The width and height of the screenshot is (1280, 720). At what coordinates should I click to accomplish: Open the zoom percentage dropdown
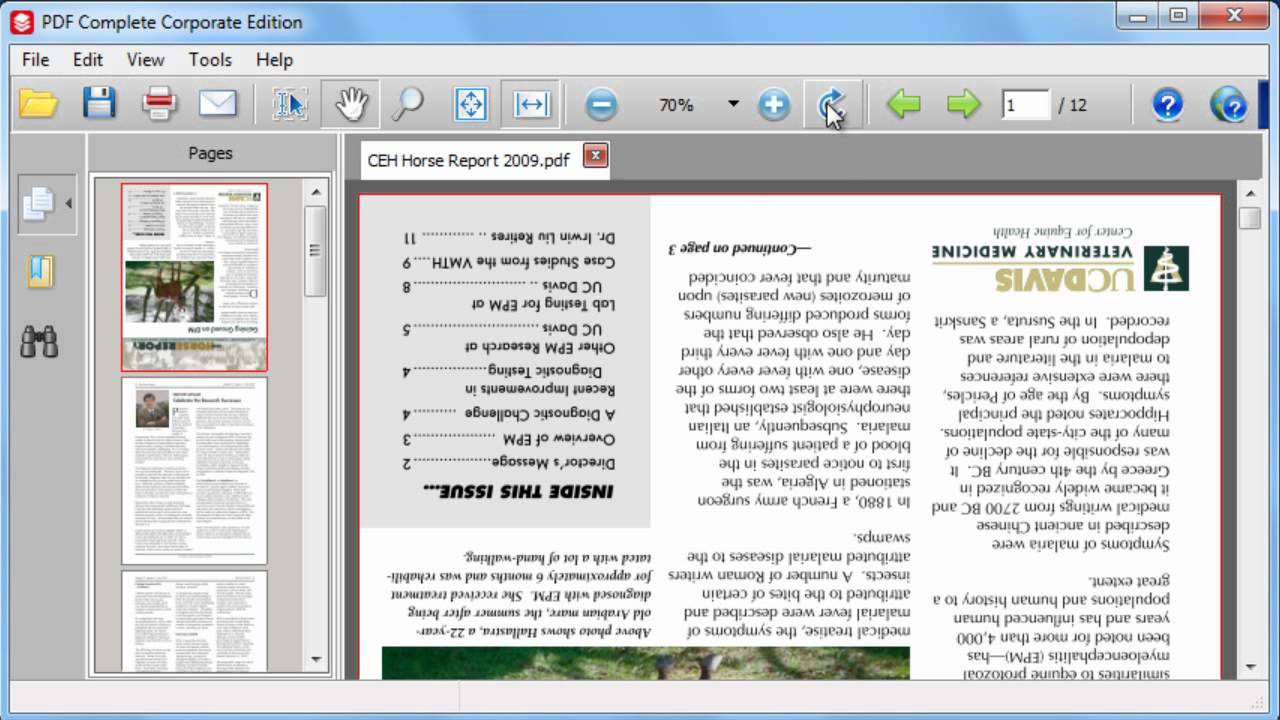click(733, 104)
